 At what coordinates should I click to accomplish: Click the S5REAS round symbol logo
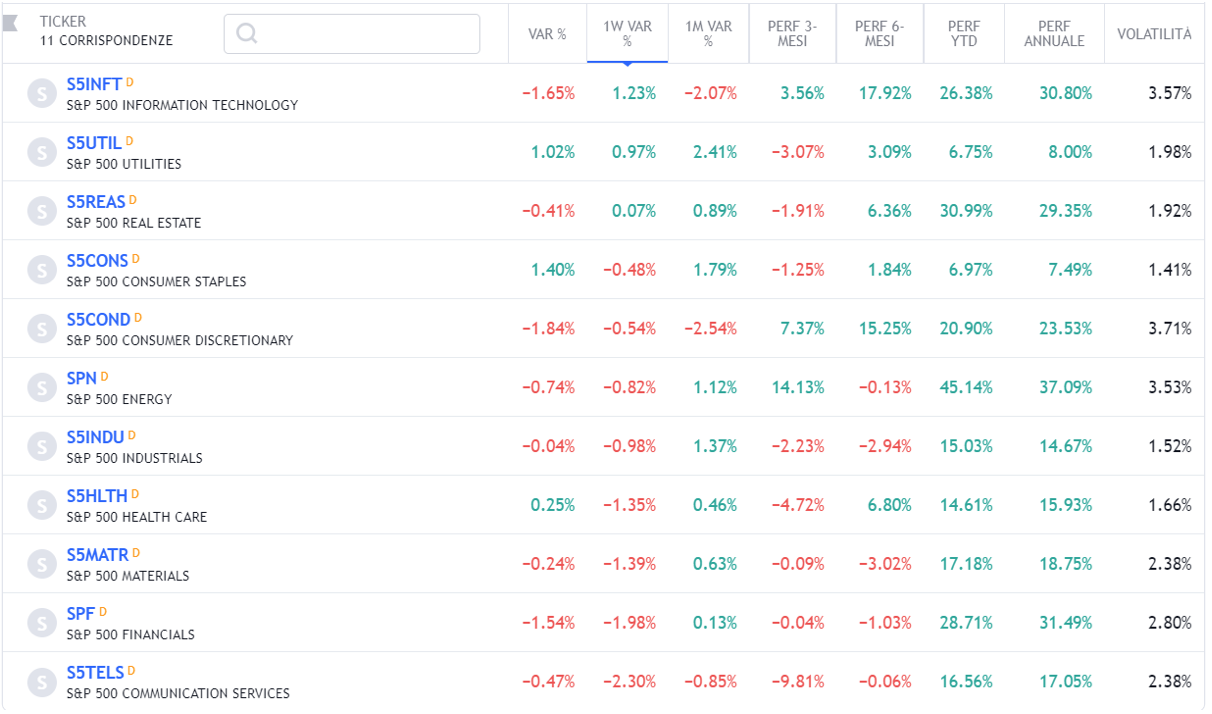41,211
